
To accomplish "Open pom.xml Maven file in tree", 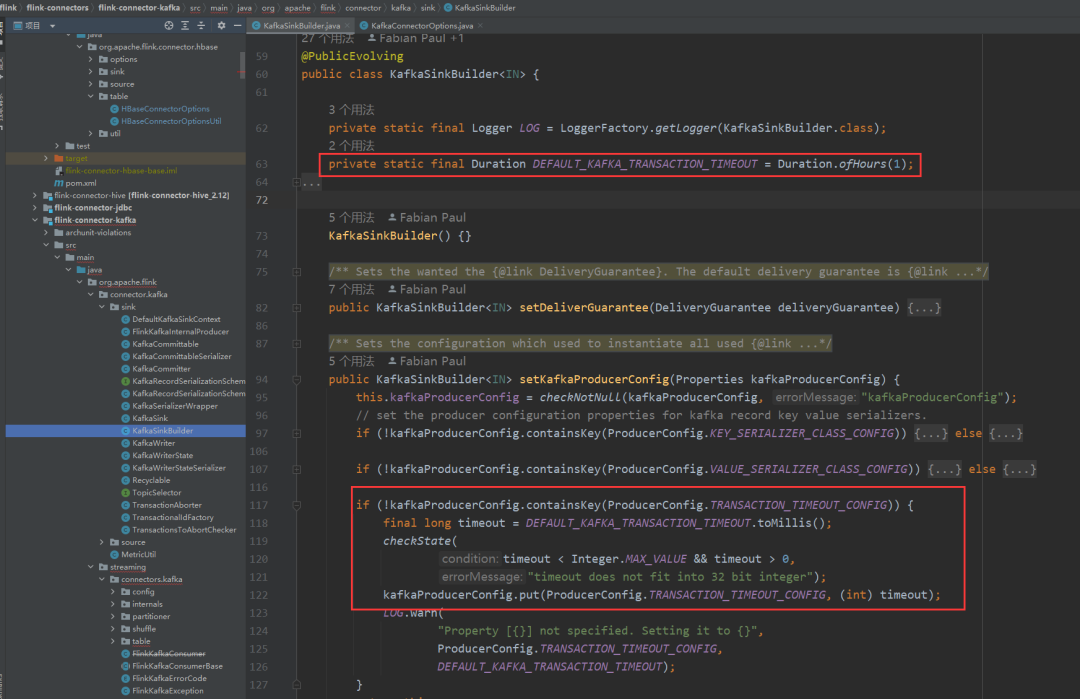I will [x=80, y=183].
